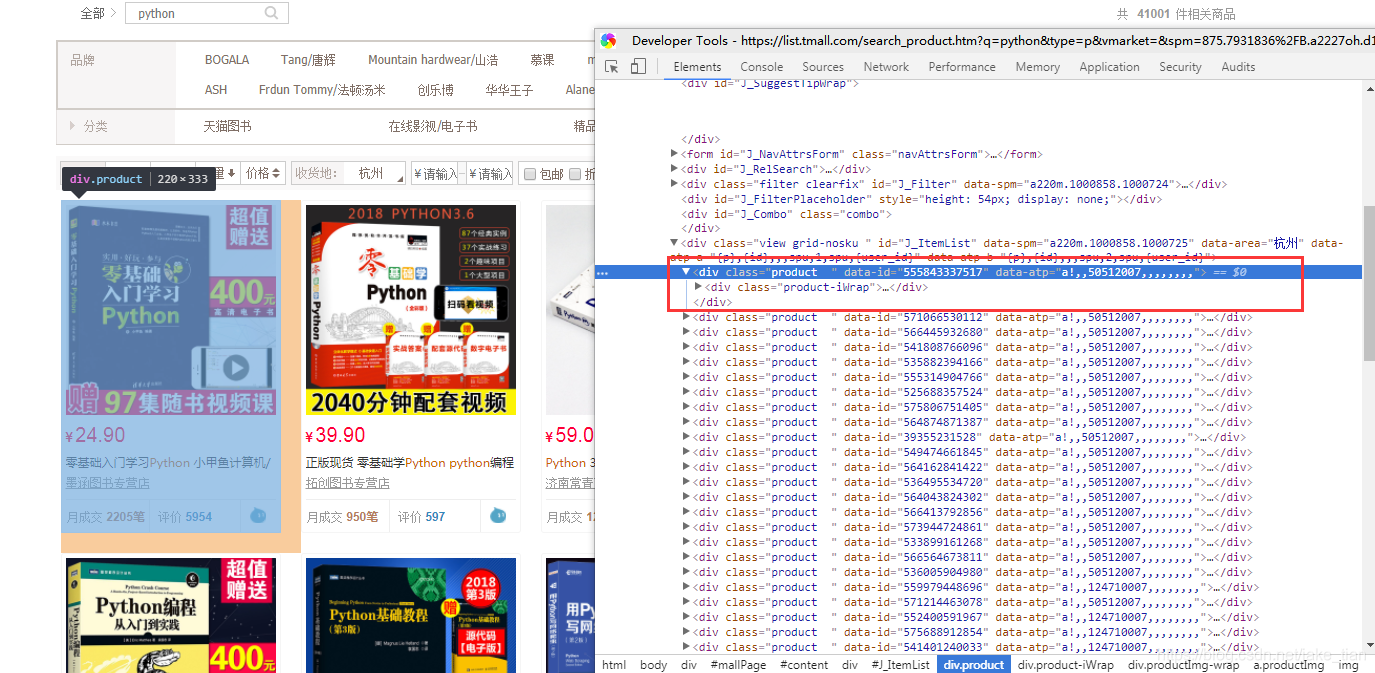
Task: Toggle the device toolbar icon in DevTools
Action: 638,67
